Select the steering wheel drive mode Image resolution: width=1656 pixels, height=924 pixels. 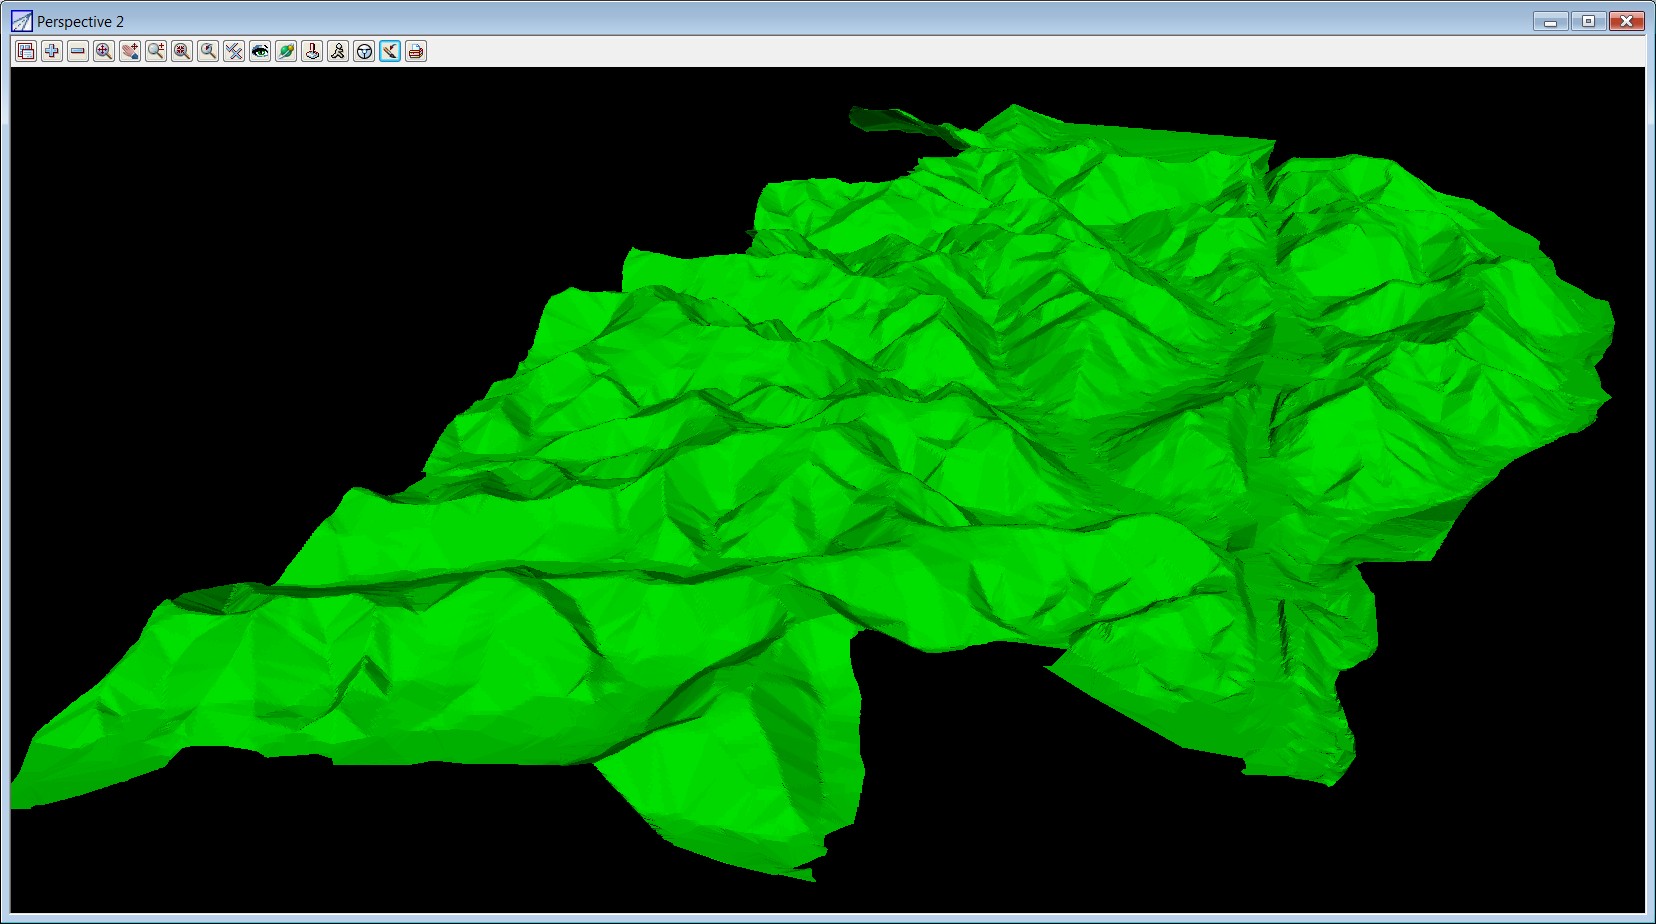tap(364, 51)
